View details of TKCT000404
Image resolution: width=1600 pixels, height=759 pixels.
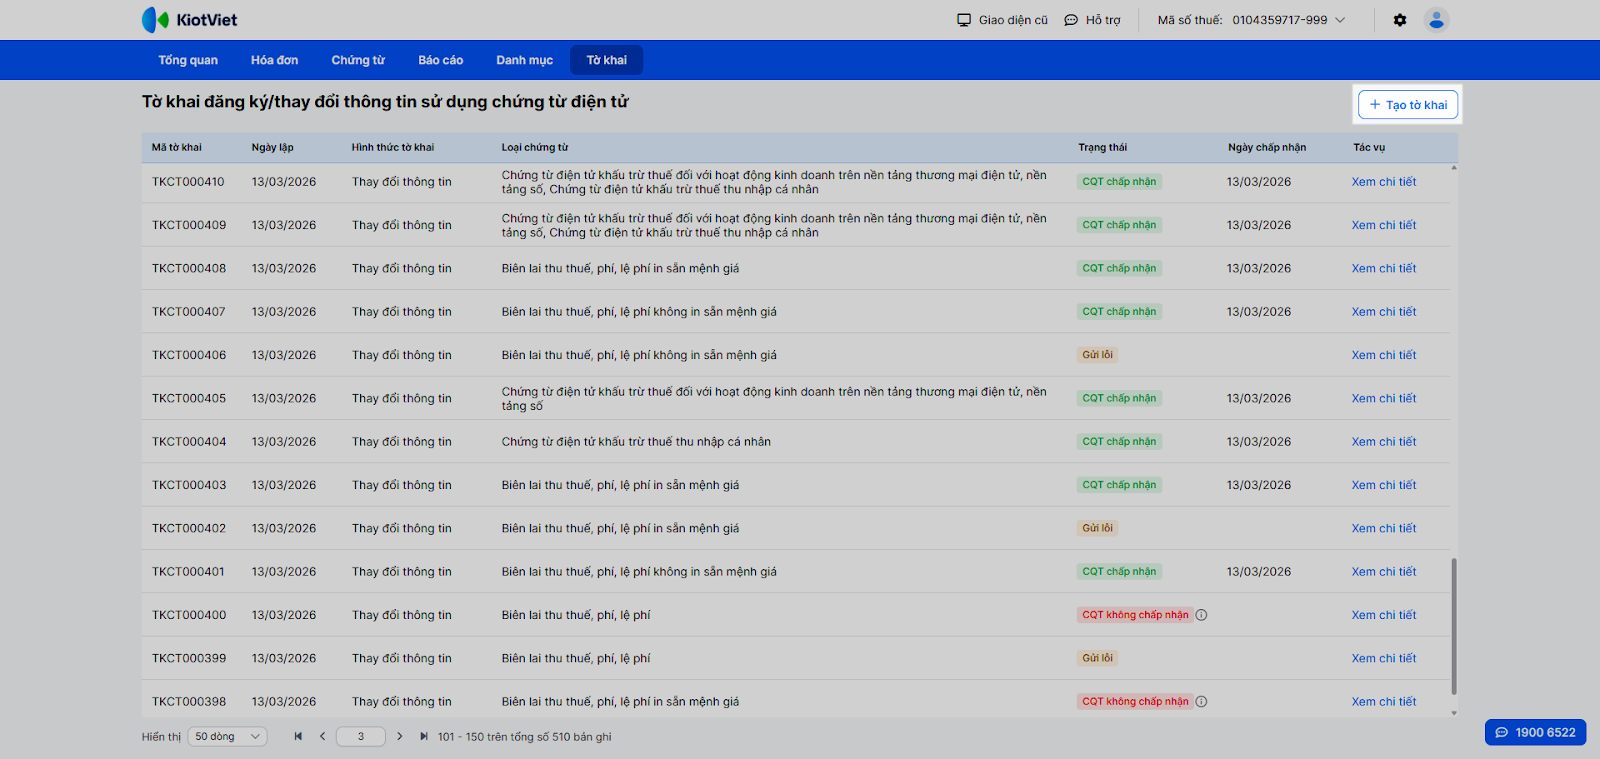point(1384,442)
